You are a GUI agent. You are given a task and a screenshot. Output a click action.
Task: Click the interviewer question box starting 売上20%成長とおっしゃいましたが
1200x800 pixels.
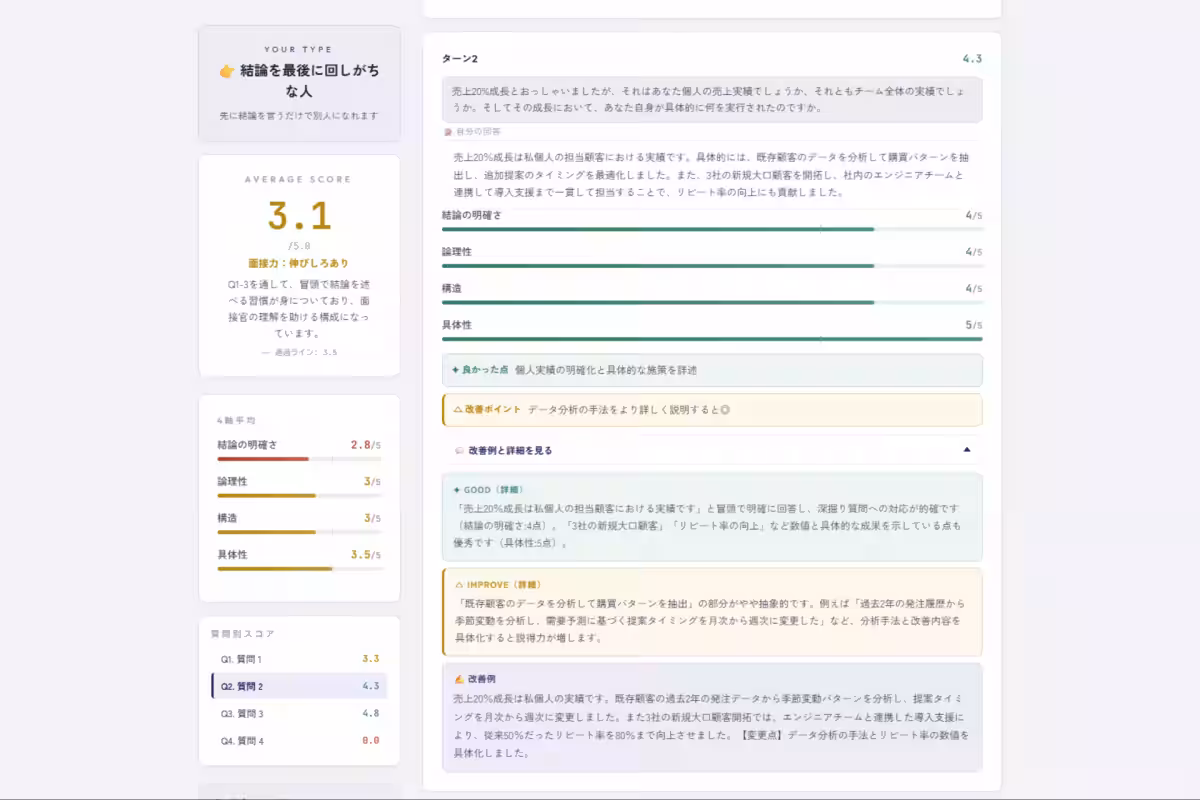(x=712, y=100)
